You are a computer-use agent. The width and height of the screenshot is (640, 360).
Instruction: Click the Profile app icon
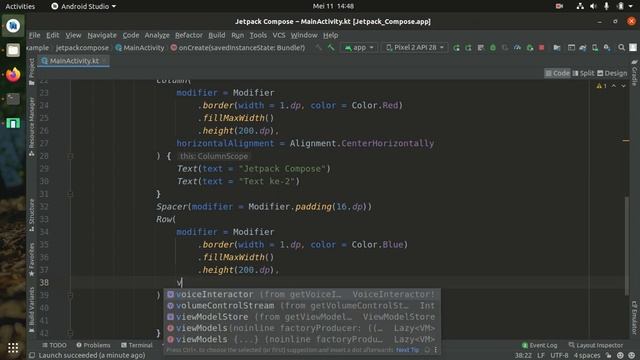(x=517, y=48)
